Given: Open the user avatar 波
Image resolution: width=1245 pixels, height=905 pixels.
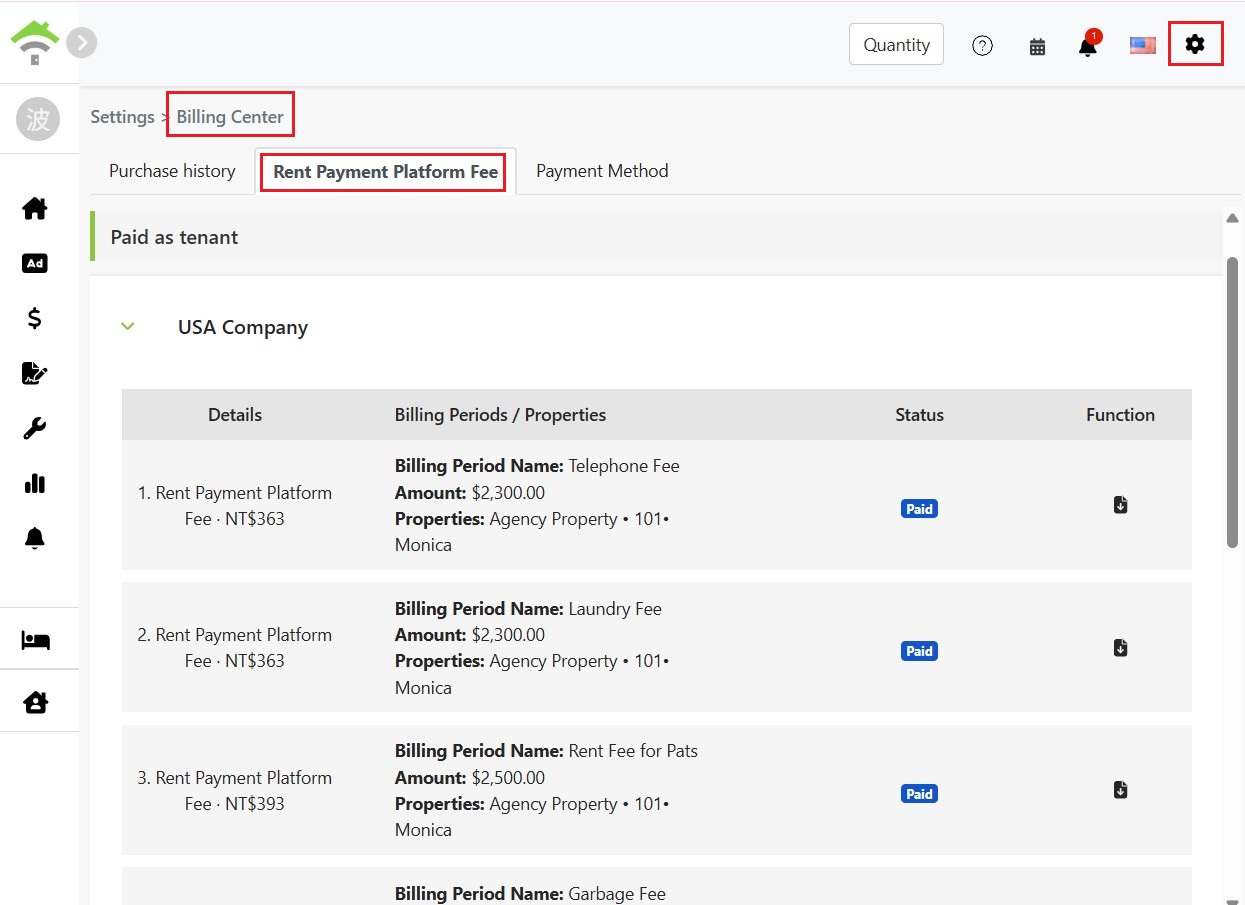Looking at the screenshot, I should (x=38, y=119).
